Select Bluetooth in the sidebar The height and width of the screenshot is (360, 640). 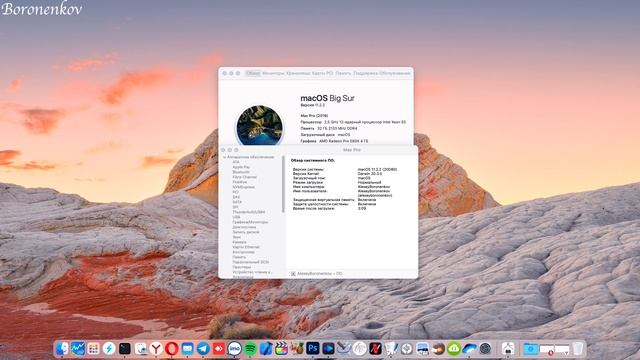(x=241, y=172)
